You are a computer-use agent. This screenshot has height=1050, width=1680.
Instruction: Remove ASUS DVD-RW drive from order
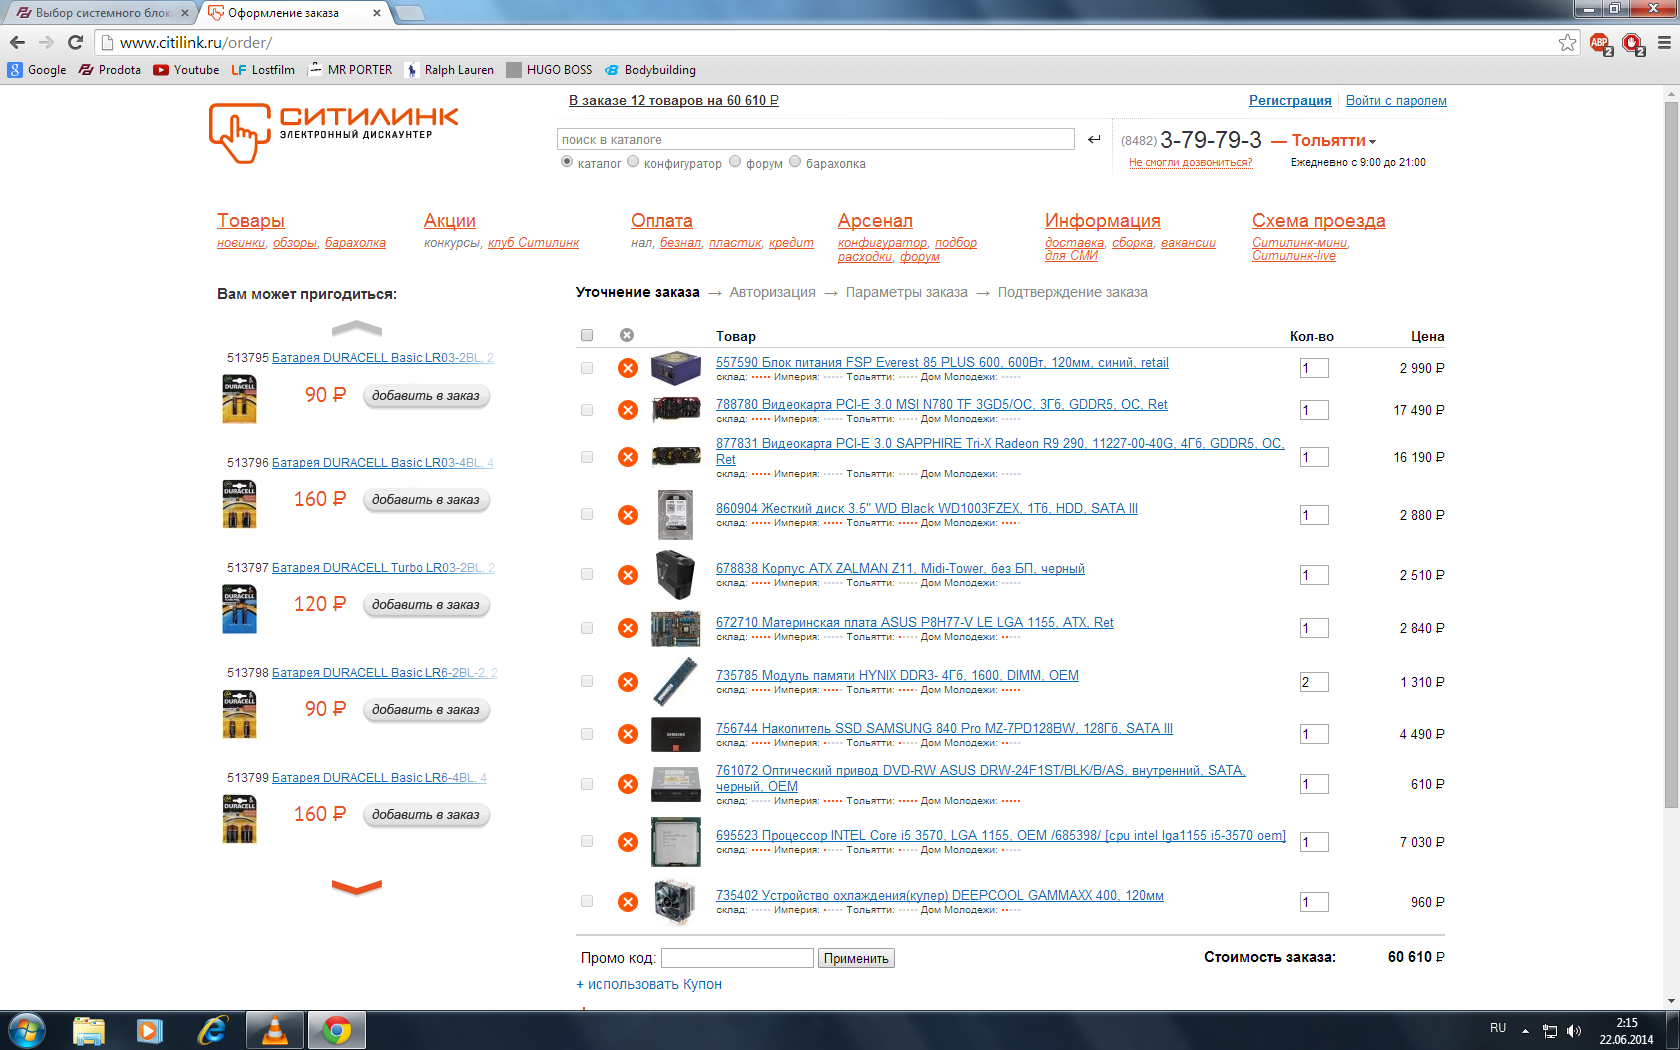[x=628, y=784]
